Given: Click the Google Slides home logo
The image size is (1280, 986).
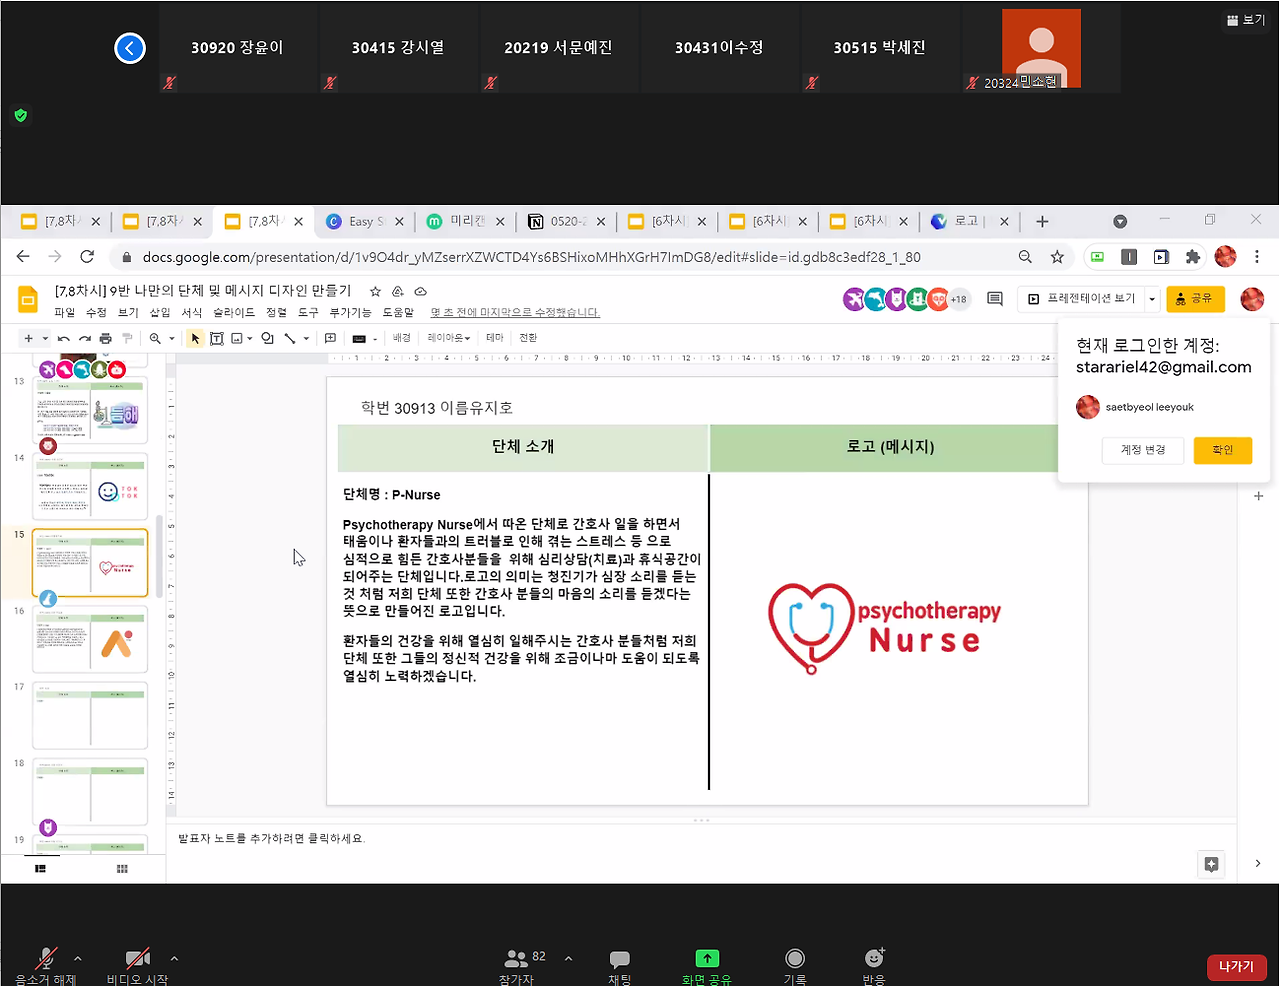Looking at the screenshot, I should 29,299.
